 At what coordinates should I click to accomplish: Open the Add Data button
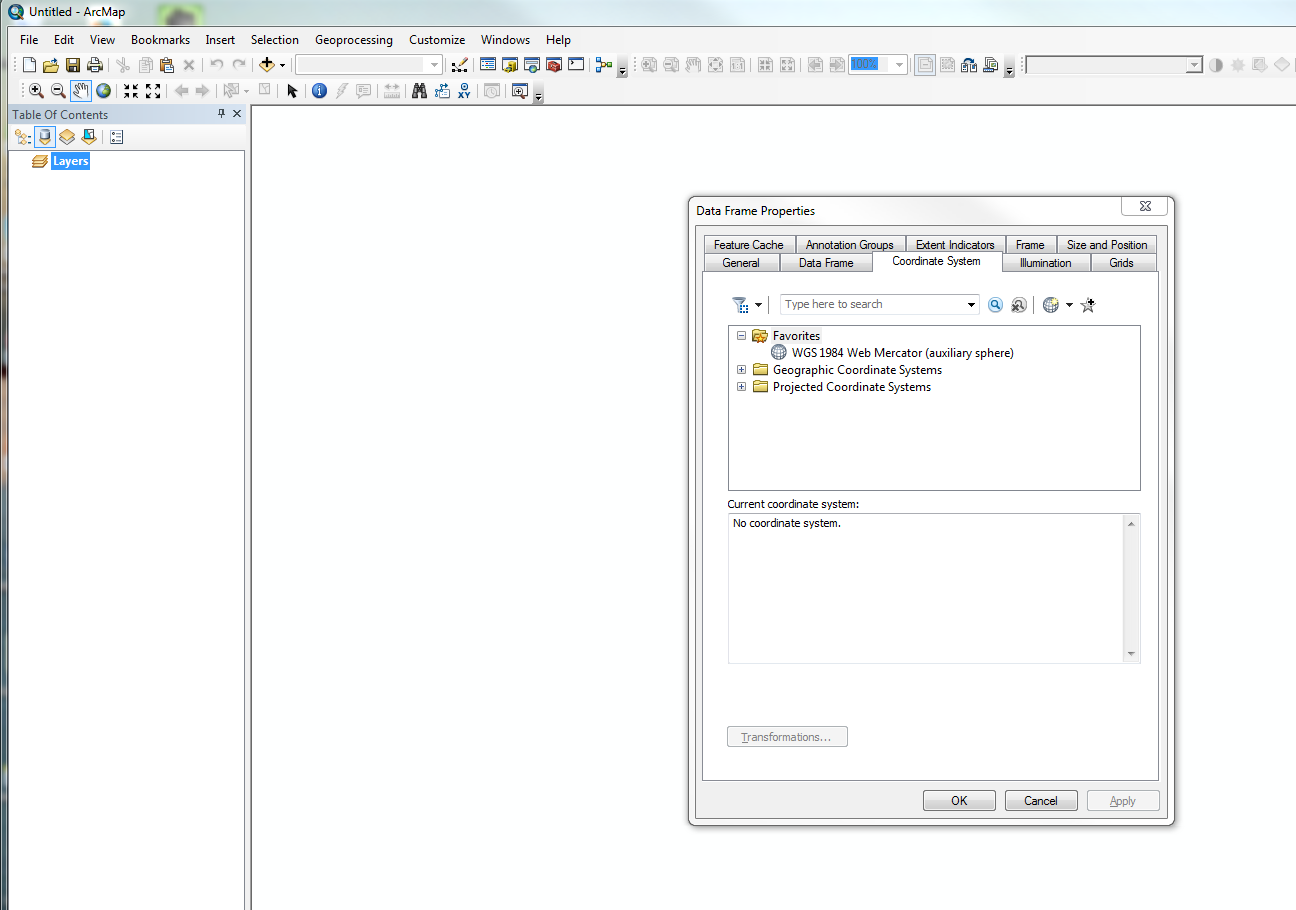(266, 65)
